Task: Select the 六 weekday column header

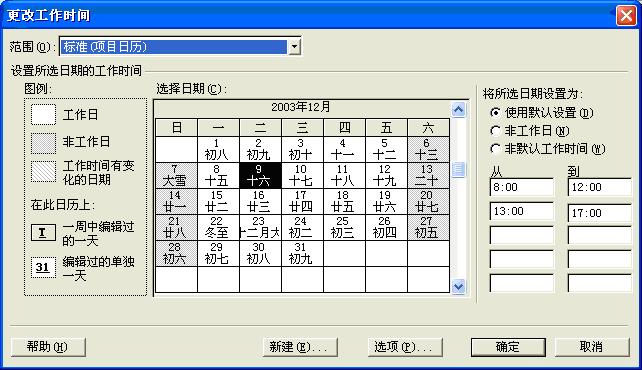Action: 429,128
